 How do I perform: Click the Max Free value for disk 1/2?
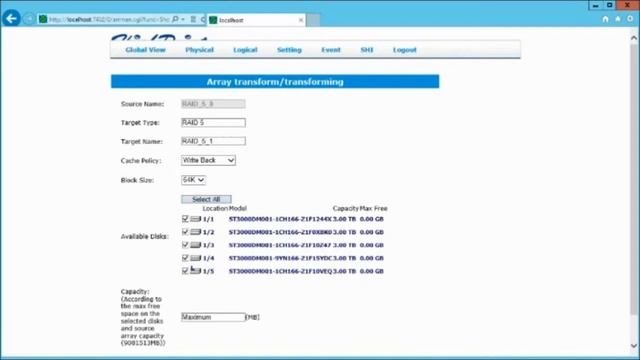click(x=372, y=232)
